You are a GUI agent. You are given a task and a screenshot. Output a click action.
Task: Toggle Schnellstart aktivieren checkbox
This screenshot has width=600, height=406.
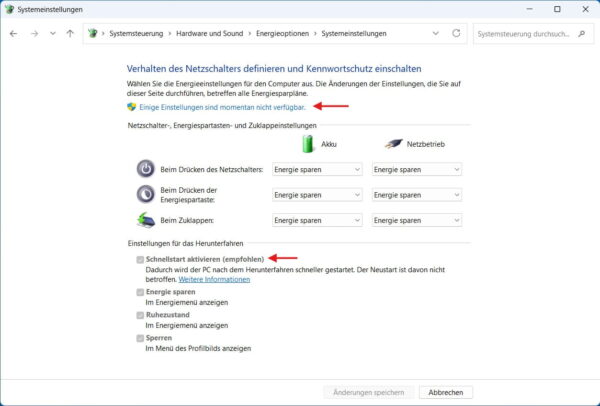[x=140, y=260]
